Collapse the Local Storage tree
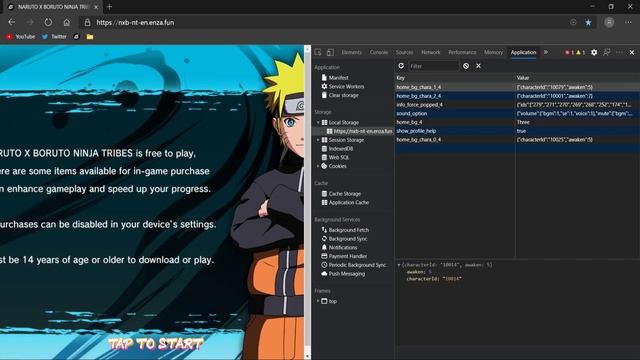Viewport: 640px width, 360px height. coord(318,122)
